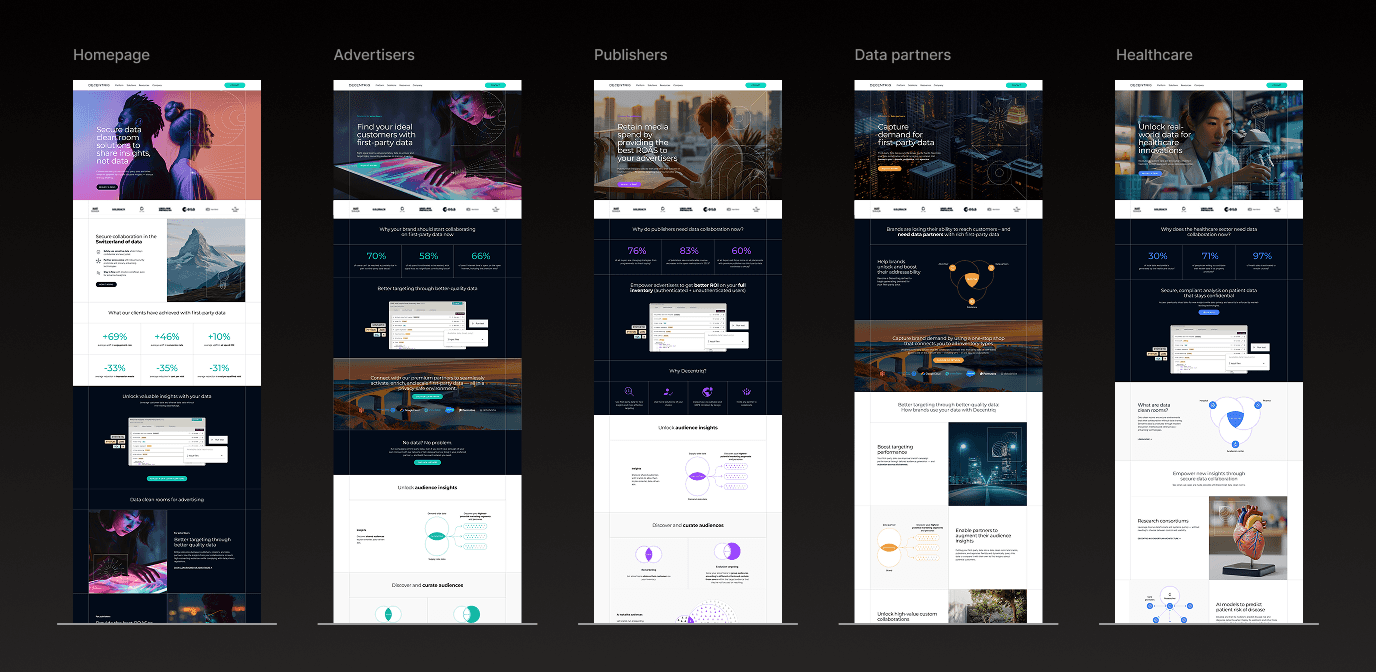
Task: Click the 66% stat on Advertisers mockup
Action: (481, 256)
